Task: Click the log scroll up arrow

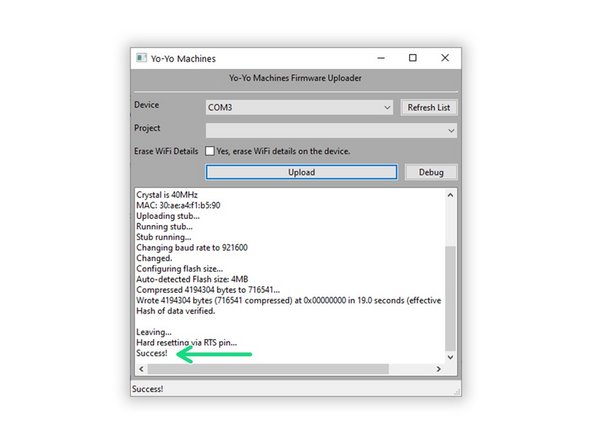Action: (450, 195)
